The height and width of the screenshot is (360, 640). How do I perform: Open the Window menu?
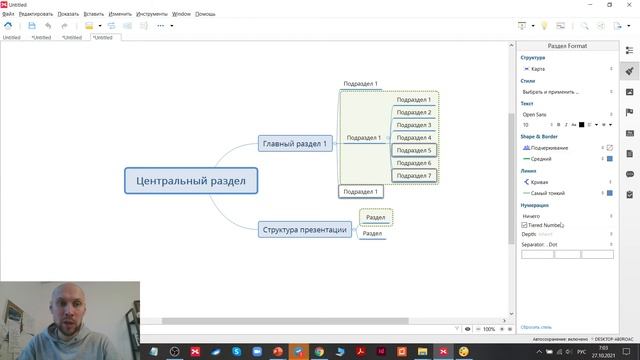[x=181, y=14]
